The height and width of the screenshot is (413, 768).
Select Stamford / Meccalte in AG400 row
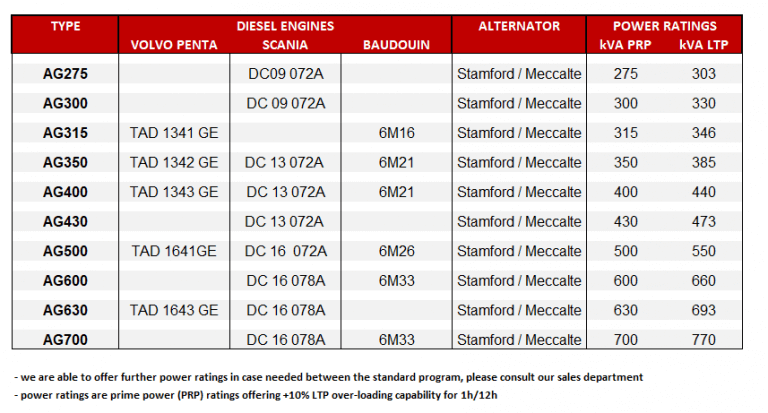519,192
